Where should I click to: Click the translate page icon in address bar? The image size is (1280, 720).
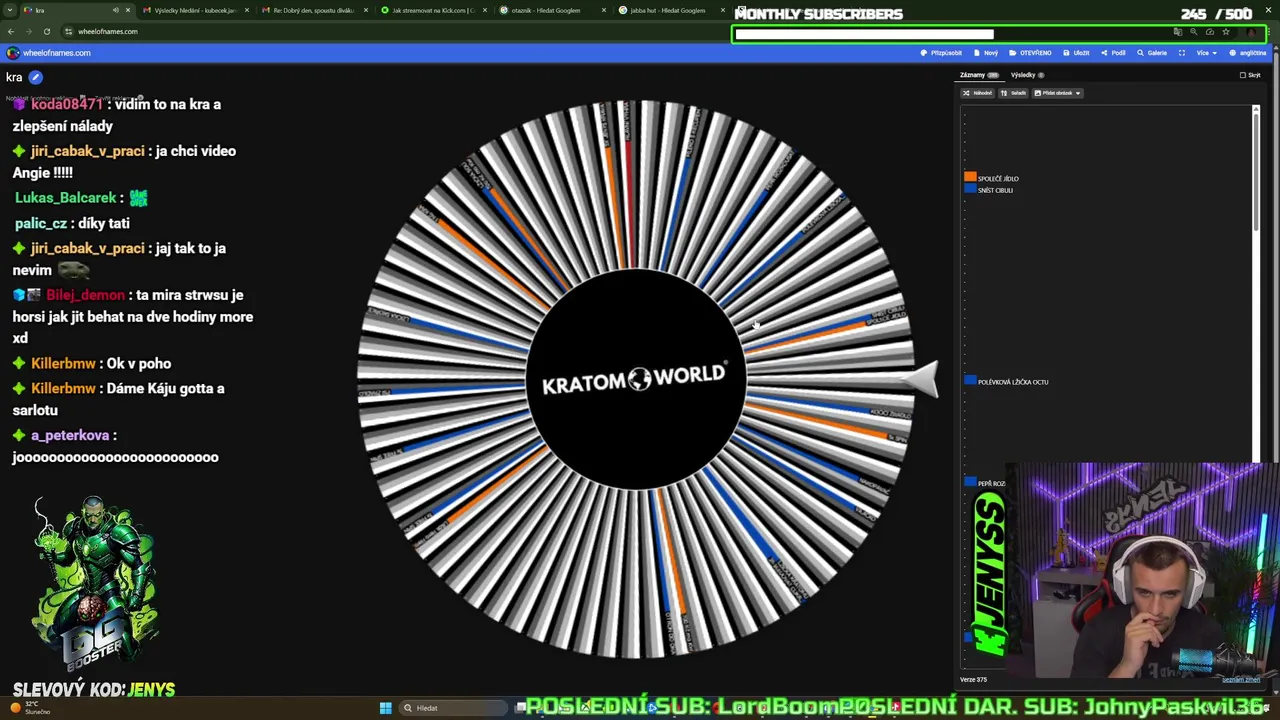tap(1177, 32)
